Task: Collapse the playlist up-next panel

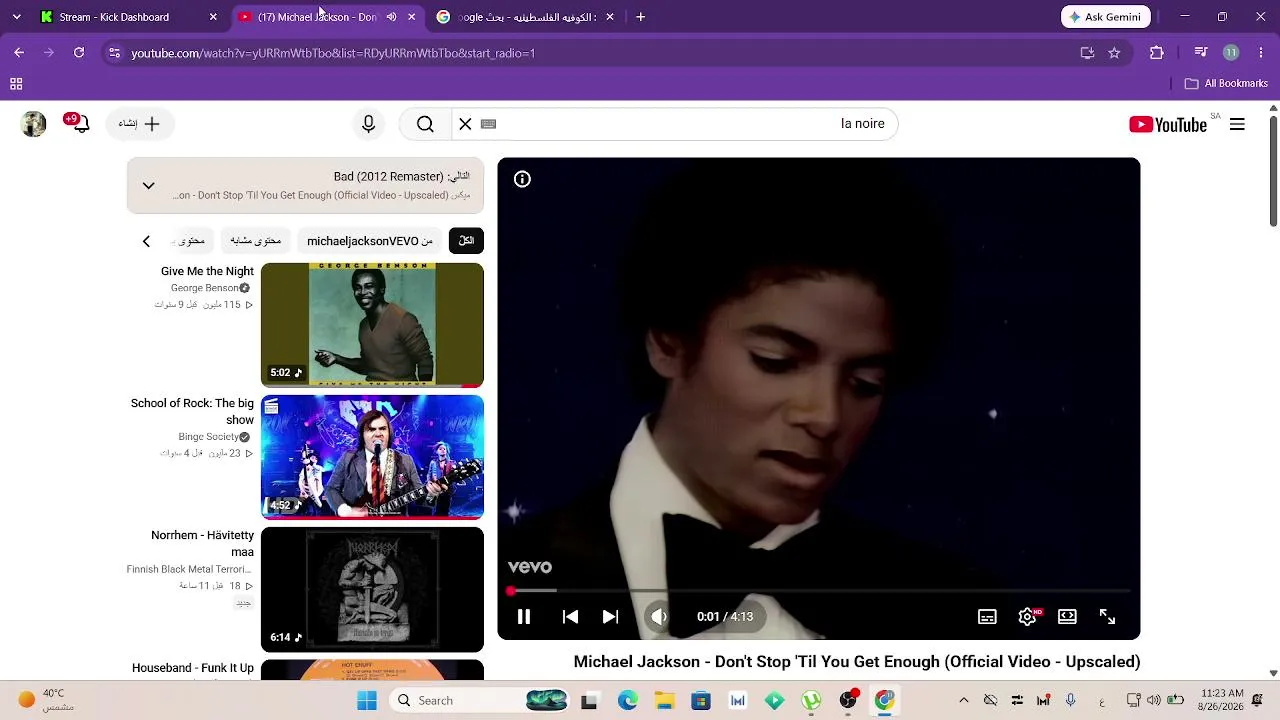Action: point(148,186)
